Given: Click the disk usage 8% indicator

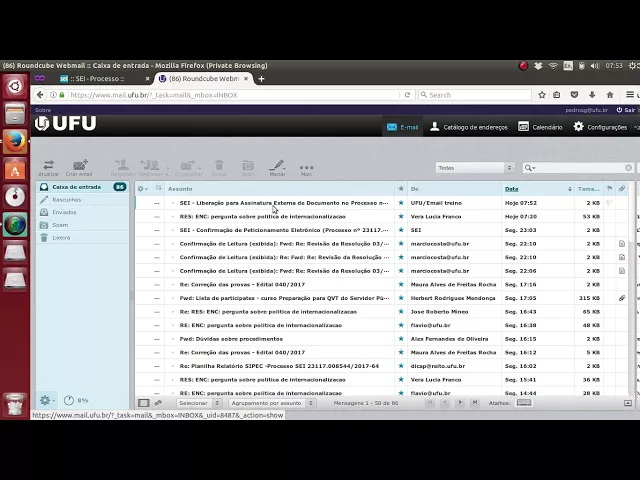Looking at the screenshot, I should tap(76, 400).
